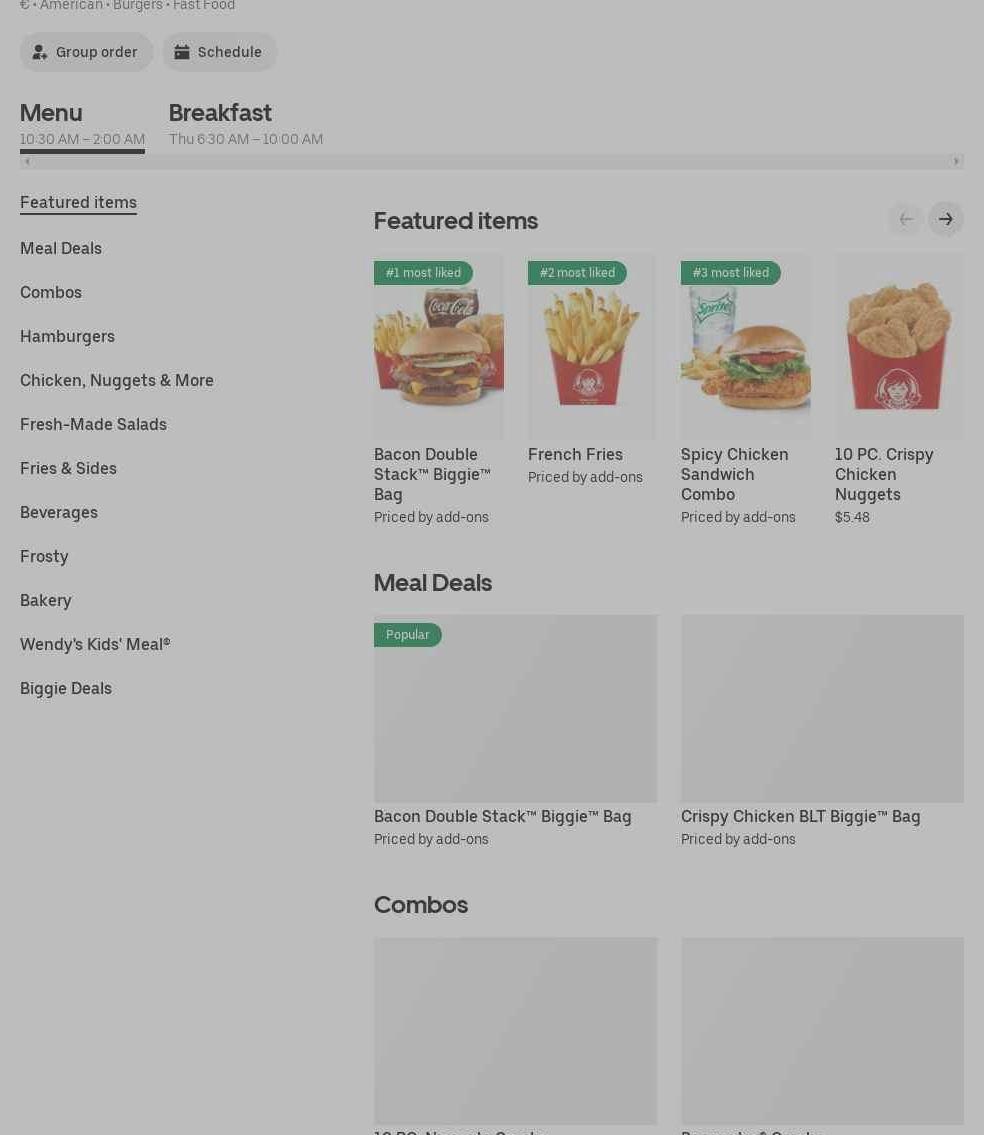Click the Schedule calendar icon
This screenshot has width=984, height=1135.
pyautogui.click(x=182, y=52)
